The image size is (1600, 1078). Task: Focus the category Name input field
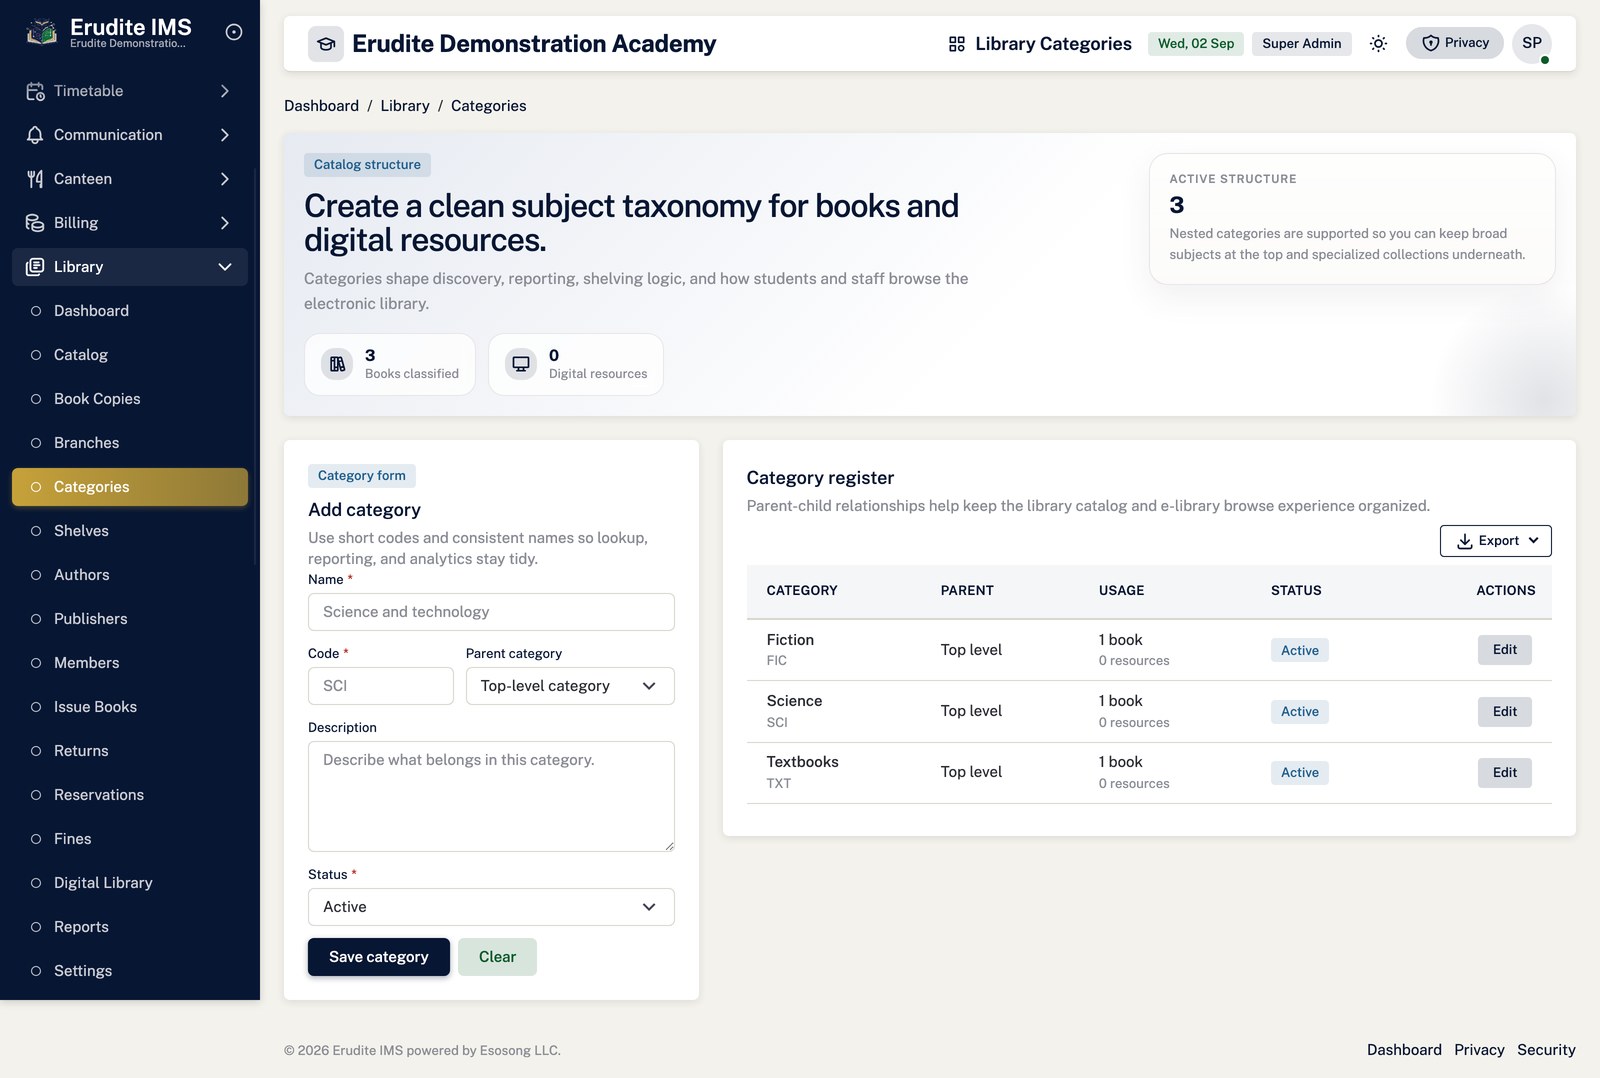491,612
